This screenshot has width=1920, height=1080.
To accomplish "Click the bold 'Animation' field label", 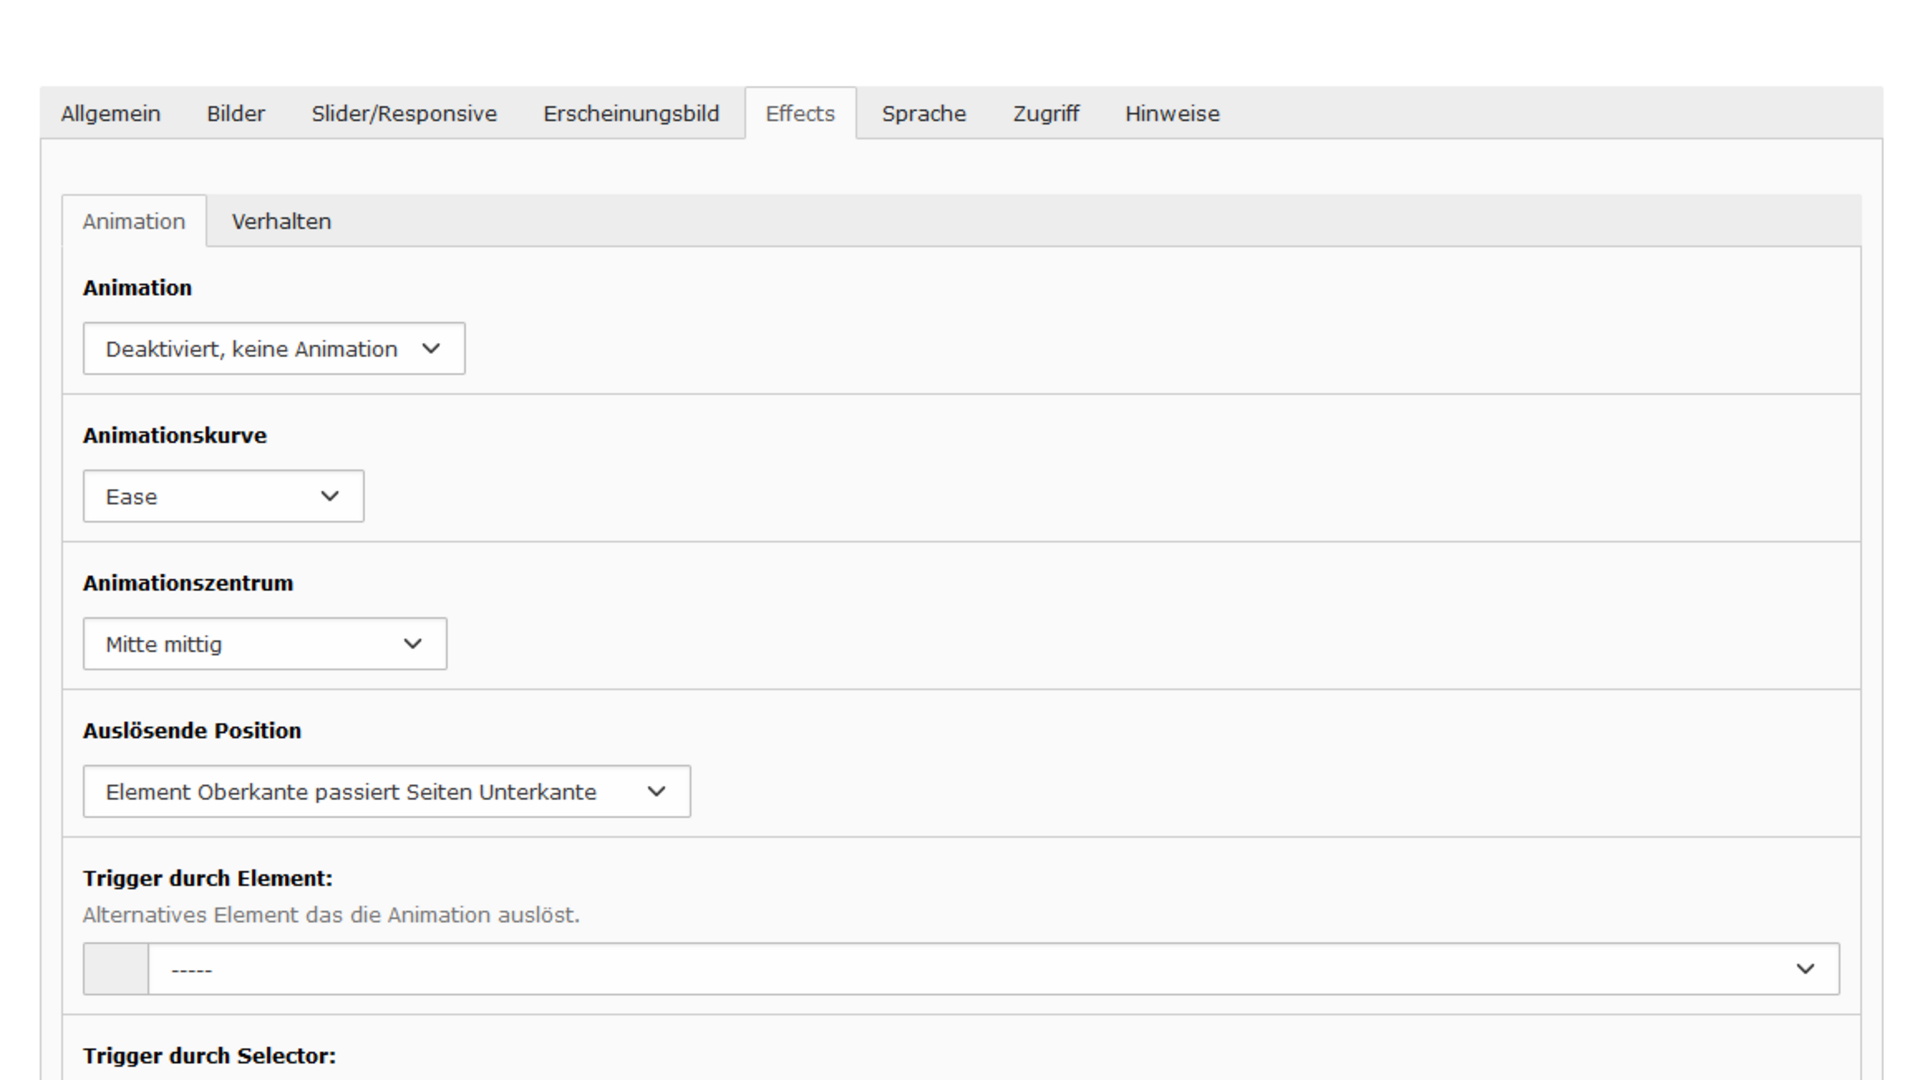I will click(137, 288).
